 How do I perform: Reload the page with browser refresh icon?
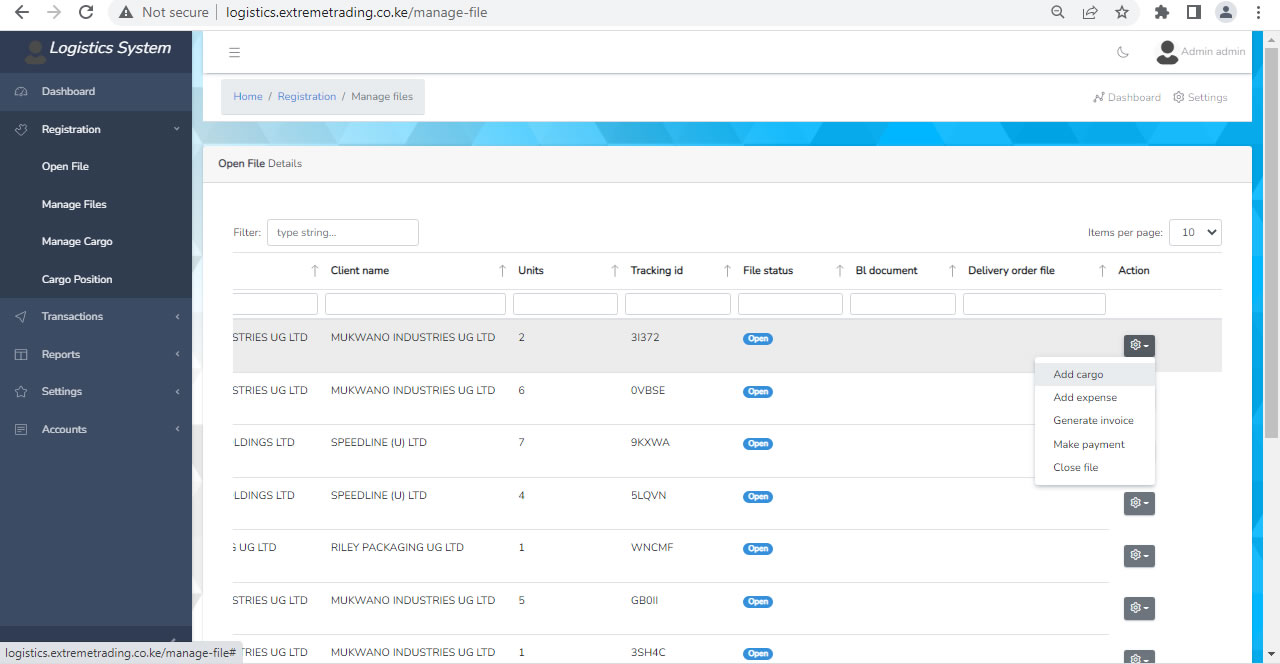86,13
